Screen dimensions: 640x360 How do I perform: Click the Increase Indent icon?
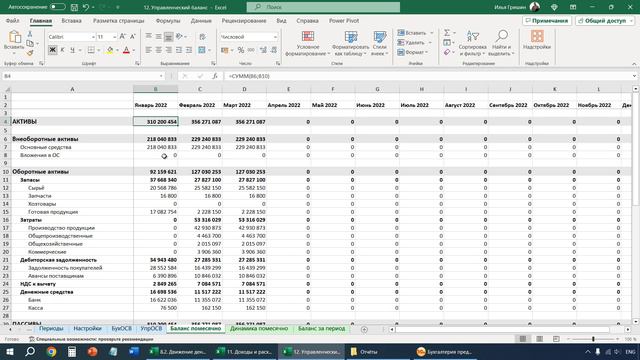(x=189, y=50)
